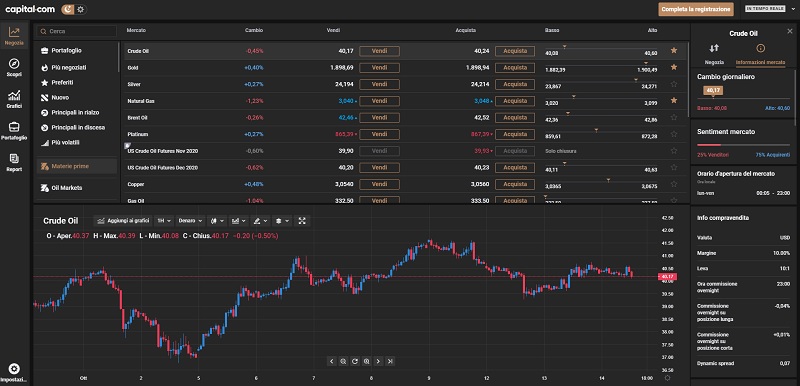Zoom in the chart
Viewport: 800px width, 386px height.
click(x=367, y=362)
